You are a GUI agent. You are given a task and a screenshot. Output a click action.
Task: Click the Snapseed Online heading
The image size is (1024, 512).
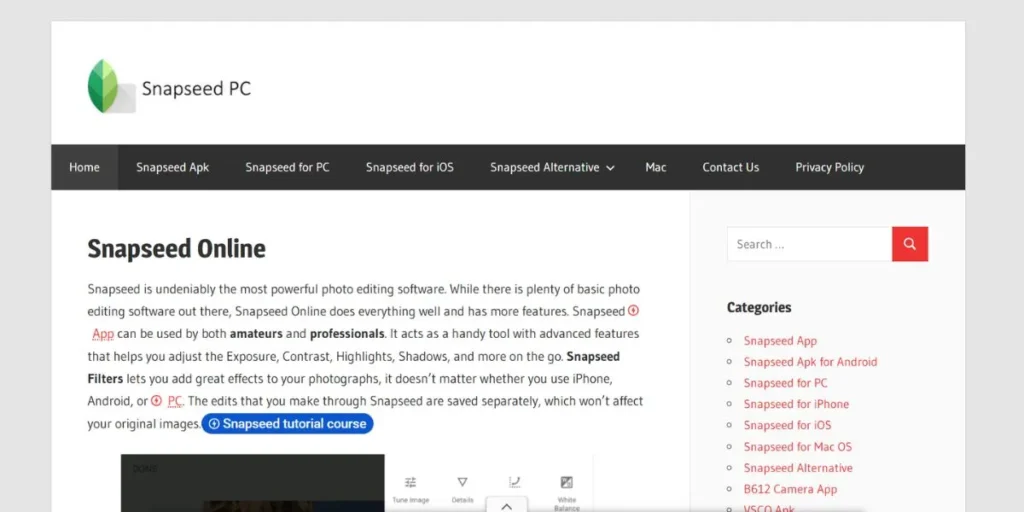coord(176,249)
